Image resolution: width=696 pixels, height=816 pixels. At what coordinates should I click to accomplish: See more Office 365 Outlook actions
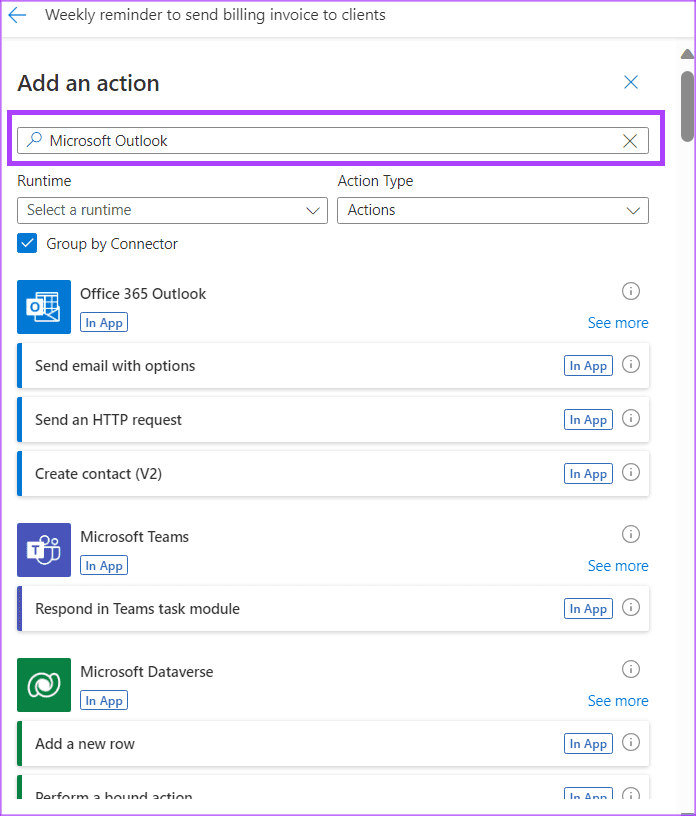point(617,323)
